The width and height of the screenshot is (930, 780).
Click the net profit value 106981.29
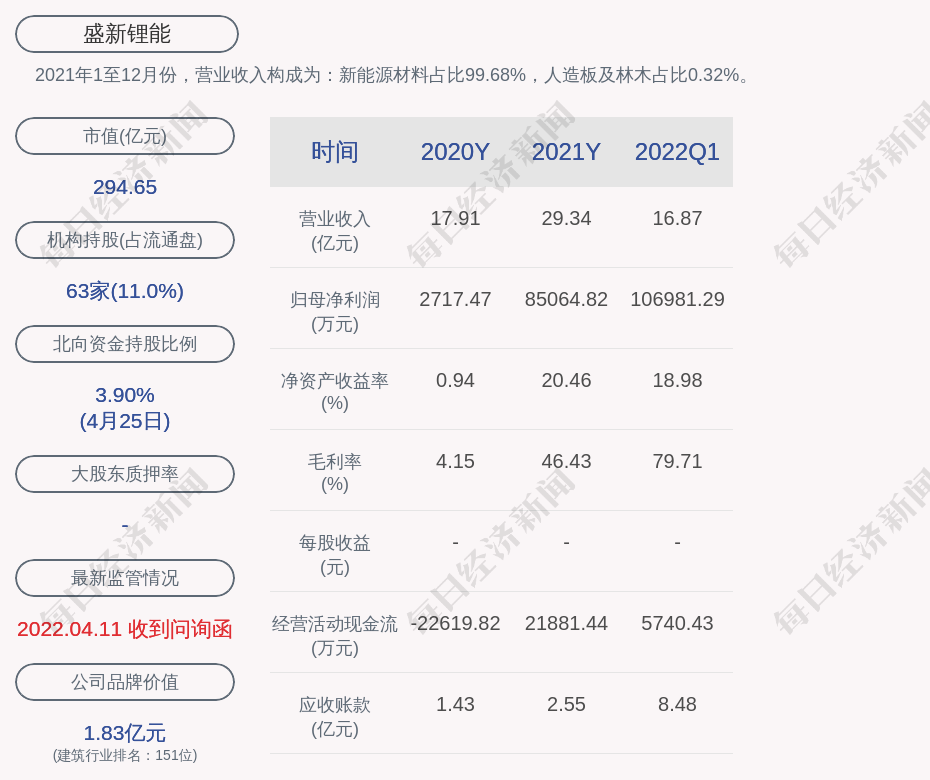(677, 299)
